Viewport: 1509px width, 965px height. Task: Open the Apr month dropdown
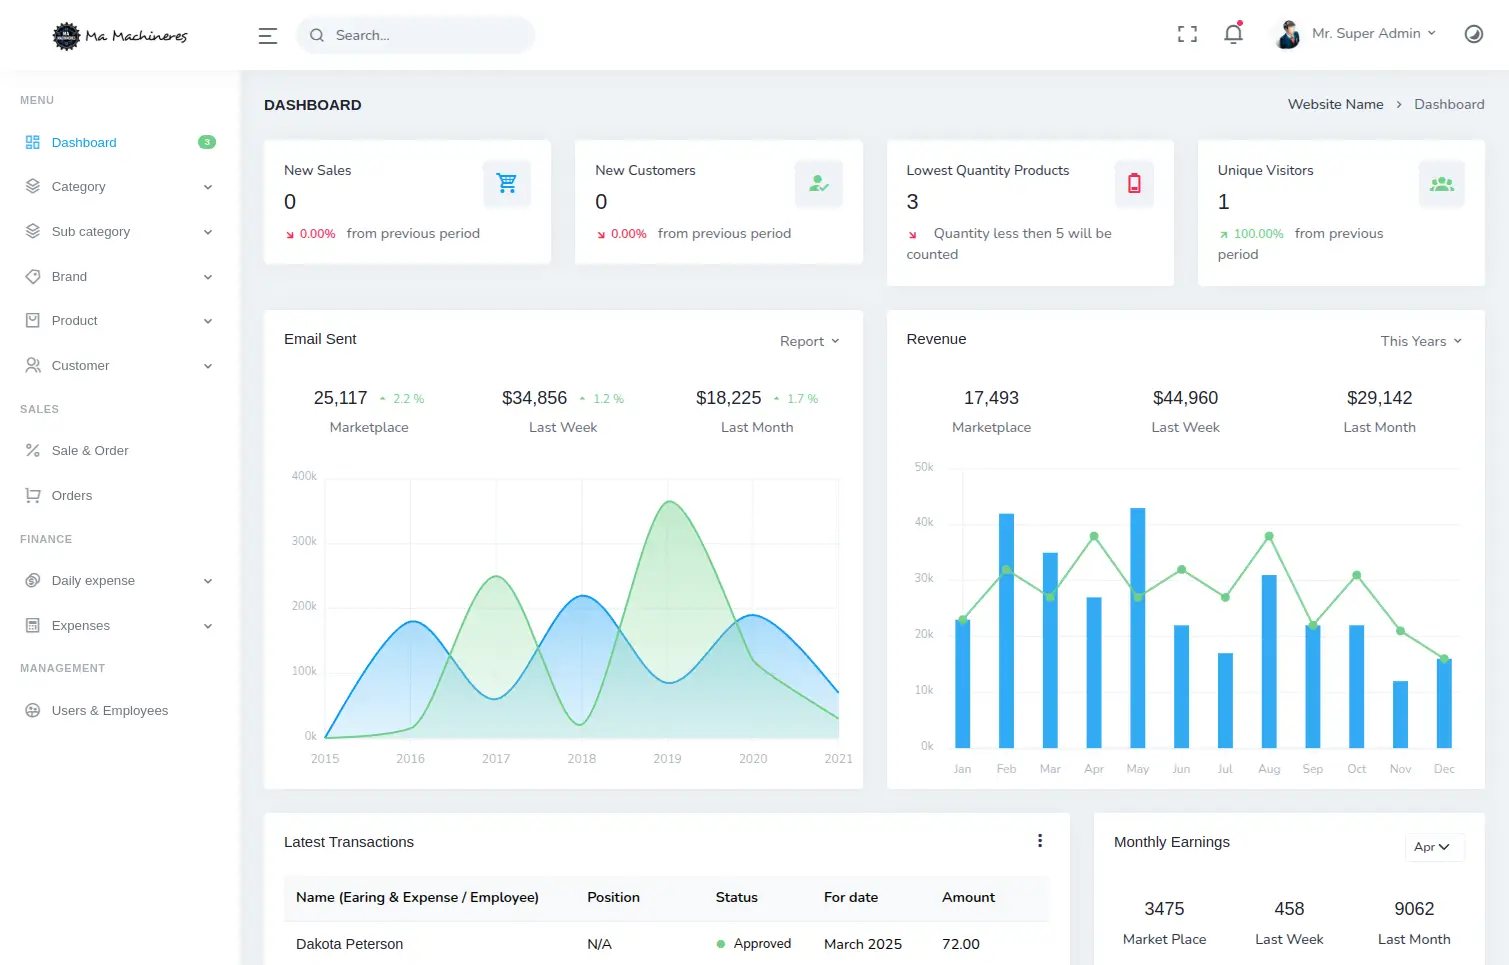[x=1434, y=847]
